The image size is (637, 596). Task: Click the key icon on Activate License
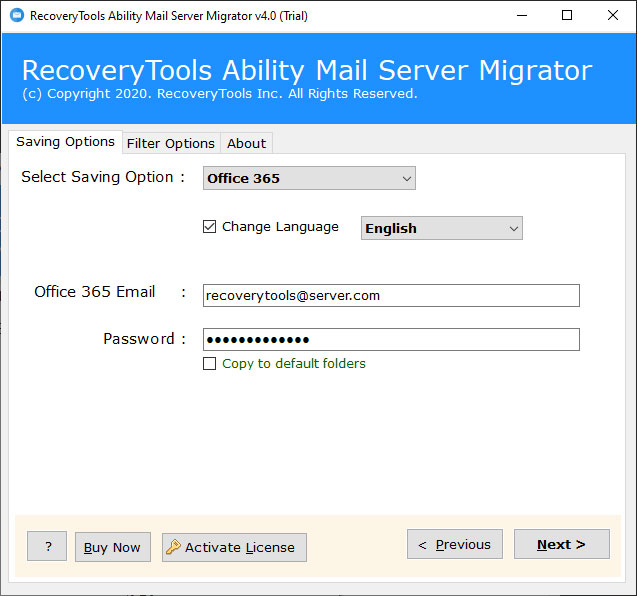(x=173, y=547)
